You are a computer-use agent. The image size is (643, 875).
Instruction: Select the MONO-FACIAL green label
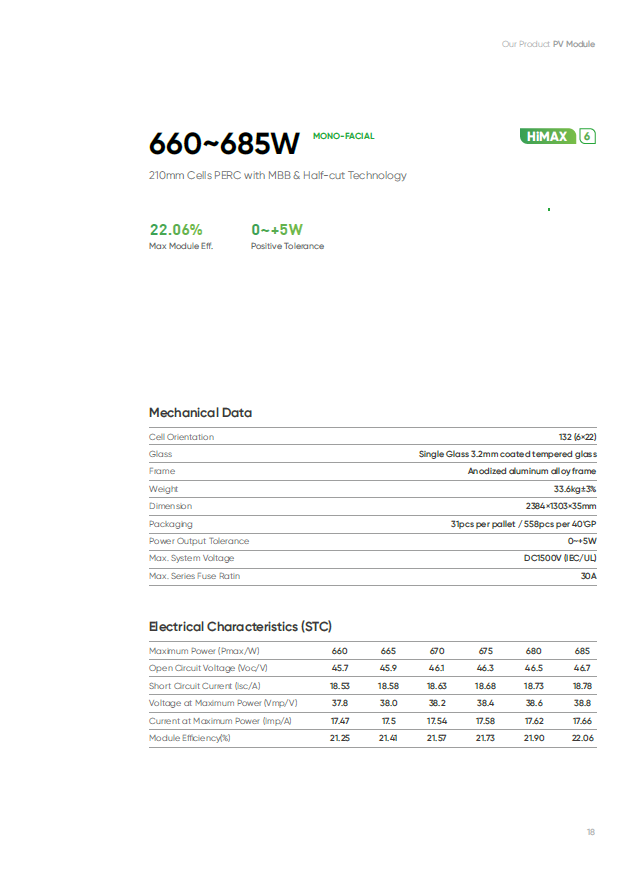pyautogui.click(x=343, y=136)
